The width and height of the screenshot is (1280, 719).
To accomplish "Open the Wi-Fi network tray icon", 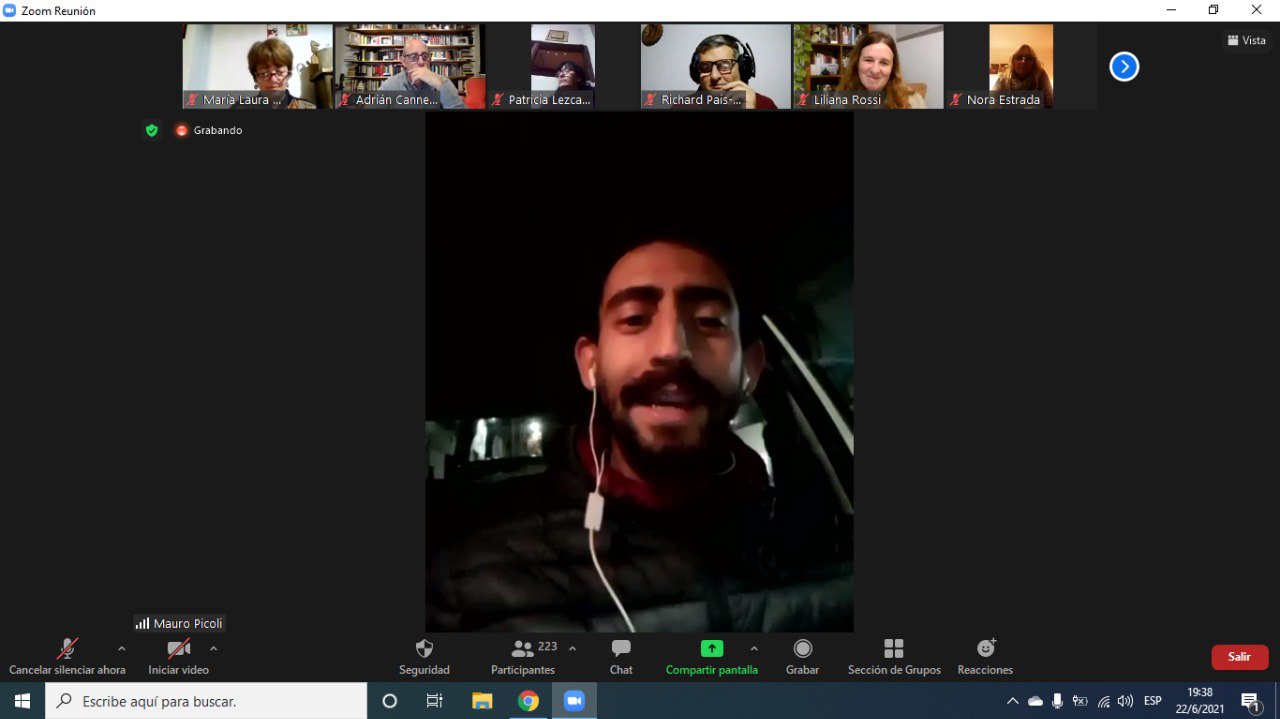I will point(1103,701).
